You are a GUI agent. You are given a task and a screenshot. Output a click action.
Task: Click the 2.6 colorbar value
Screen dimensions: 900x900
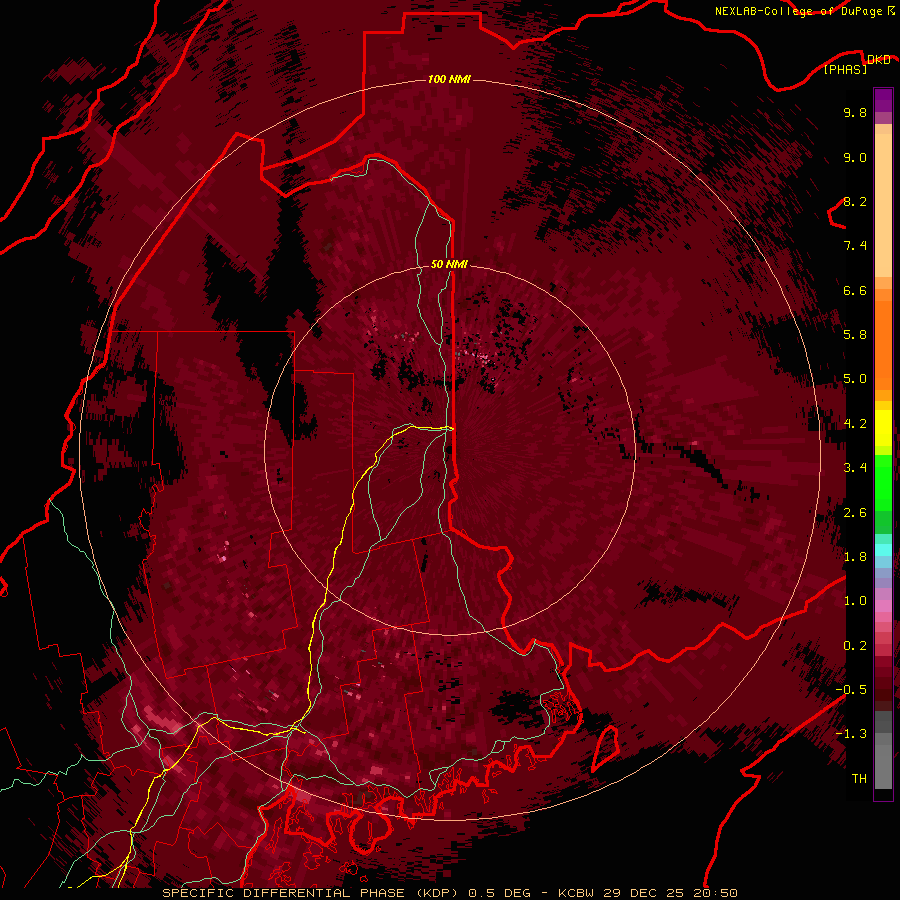point(855,513)
